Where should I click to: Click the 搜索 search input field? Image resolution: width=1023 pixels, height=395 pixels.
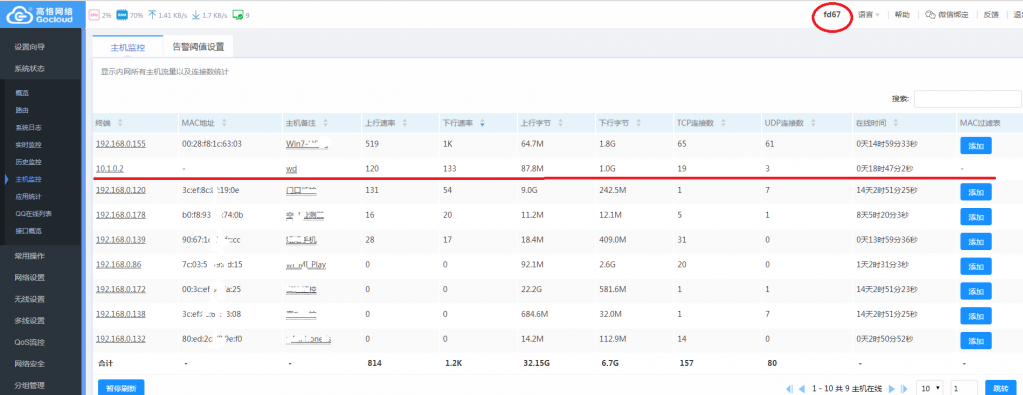tap(968, 99)
